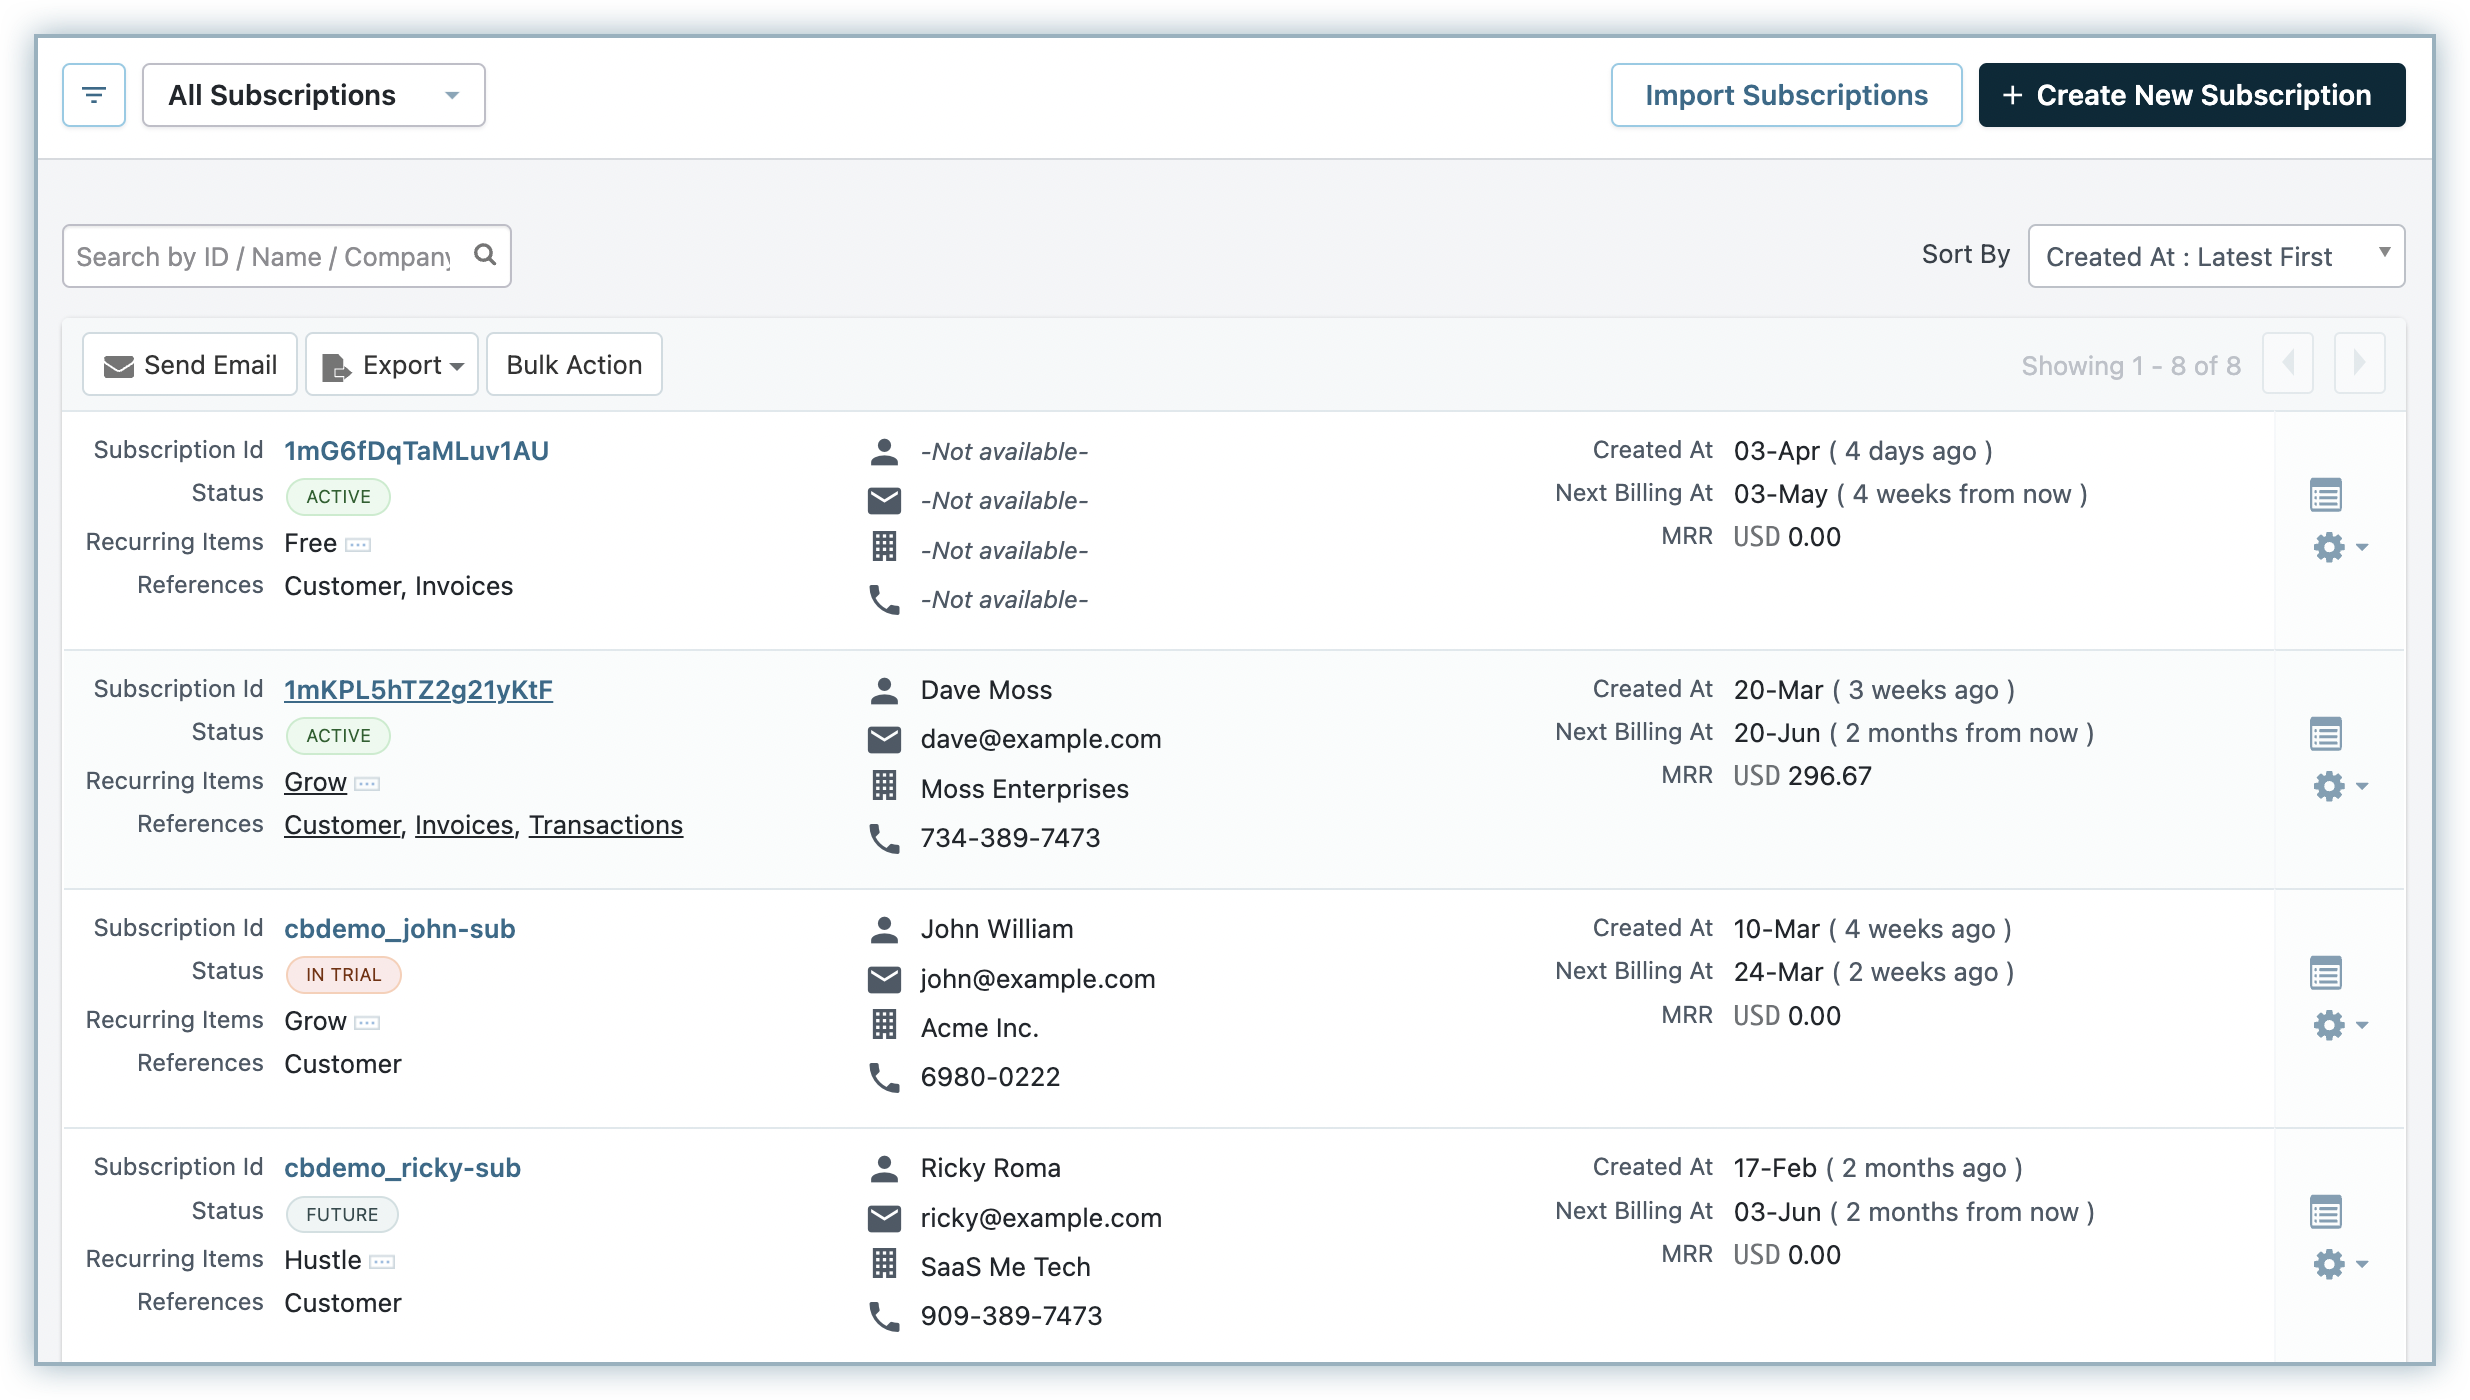Click the Import Subscriptions button

pyautogui.click(x=1788, y=95)
